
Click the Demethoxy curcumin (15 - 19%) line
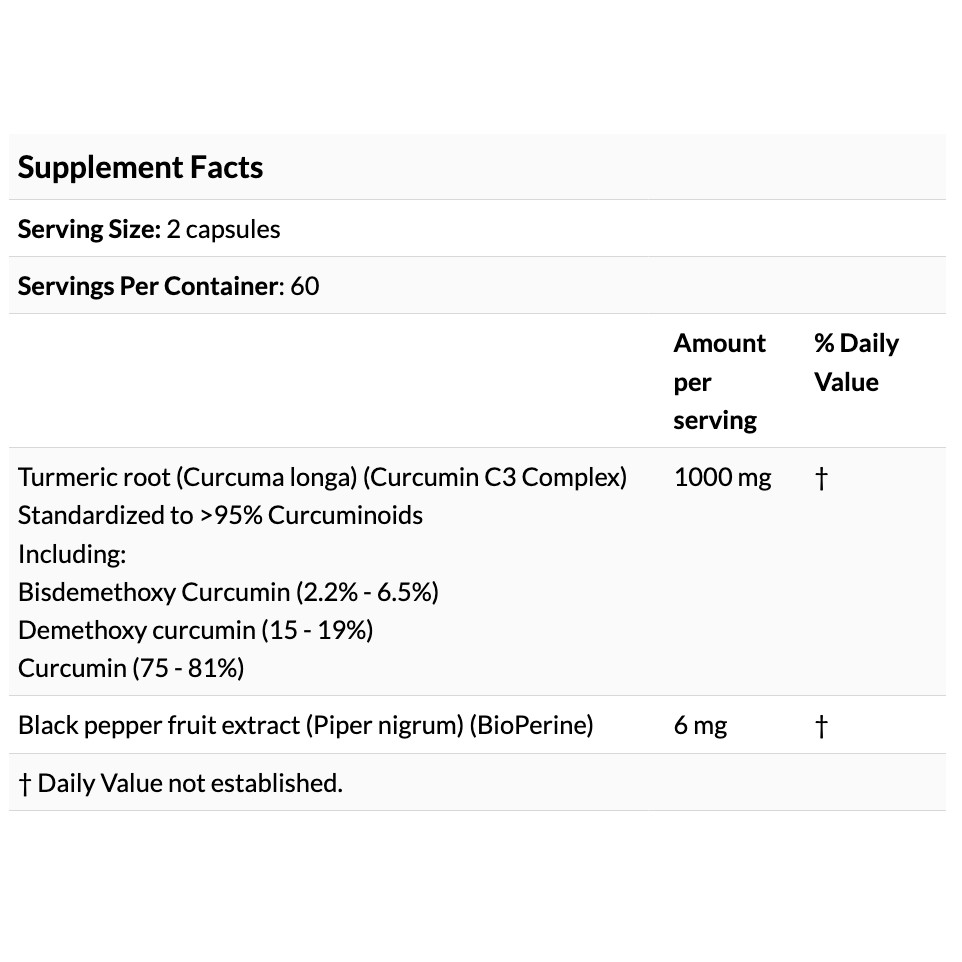tap(195, 630)
